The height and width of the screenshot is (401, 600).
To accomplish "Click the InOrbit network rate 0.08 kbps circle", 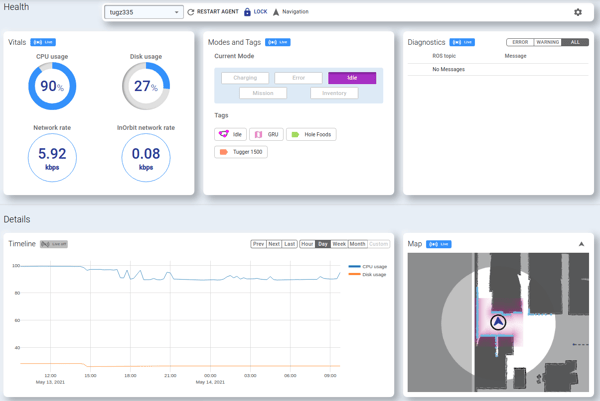I will (x=146, y=158).
